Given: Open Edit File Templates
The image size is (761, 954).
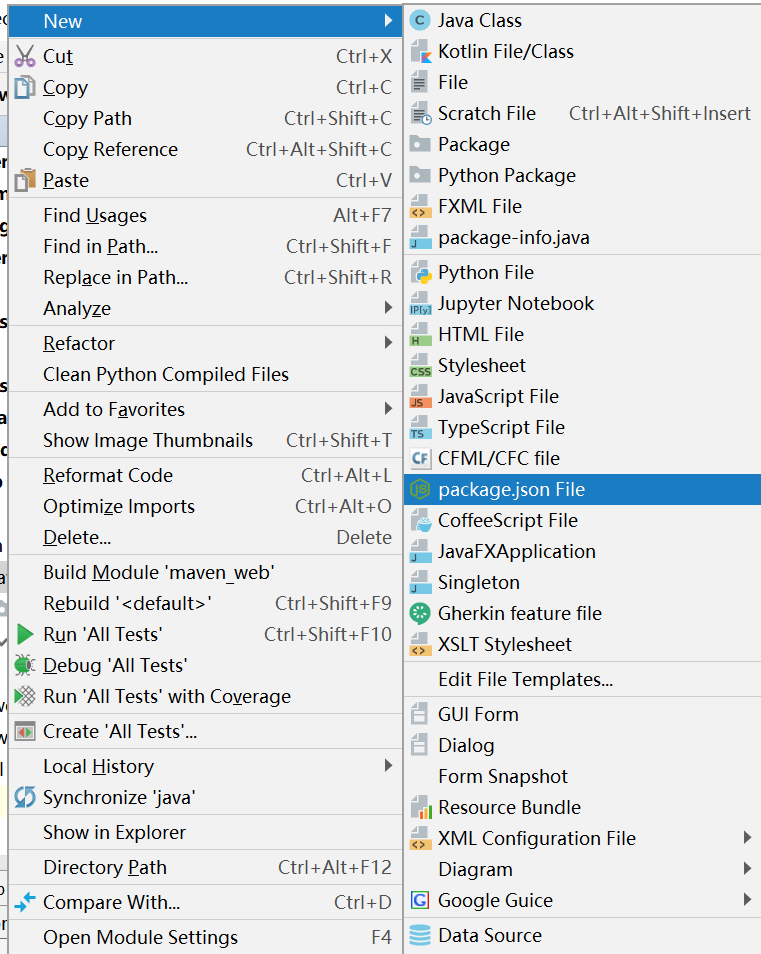Looking at the screenshot, I should (525, 680).
